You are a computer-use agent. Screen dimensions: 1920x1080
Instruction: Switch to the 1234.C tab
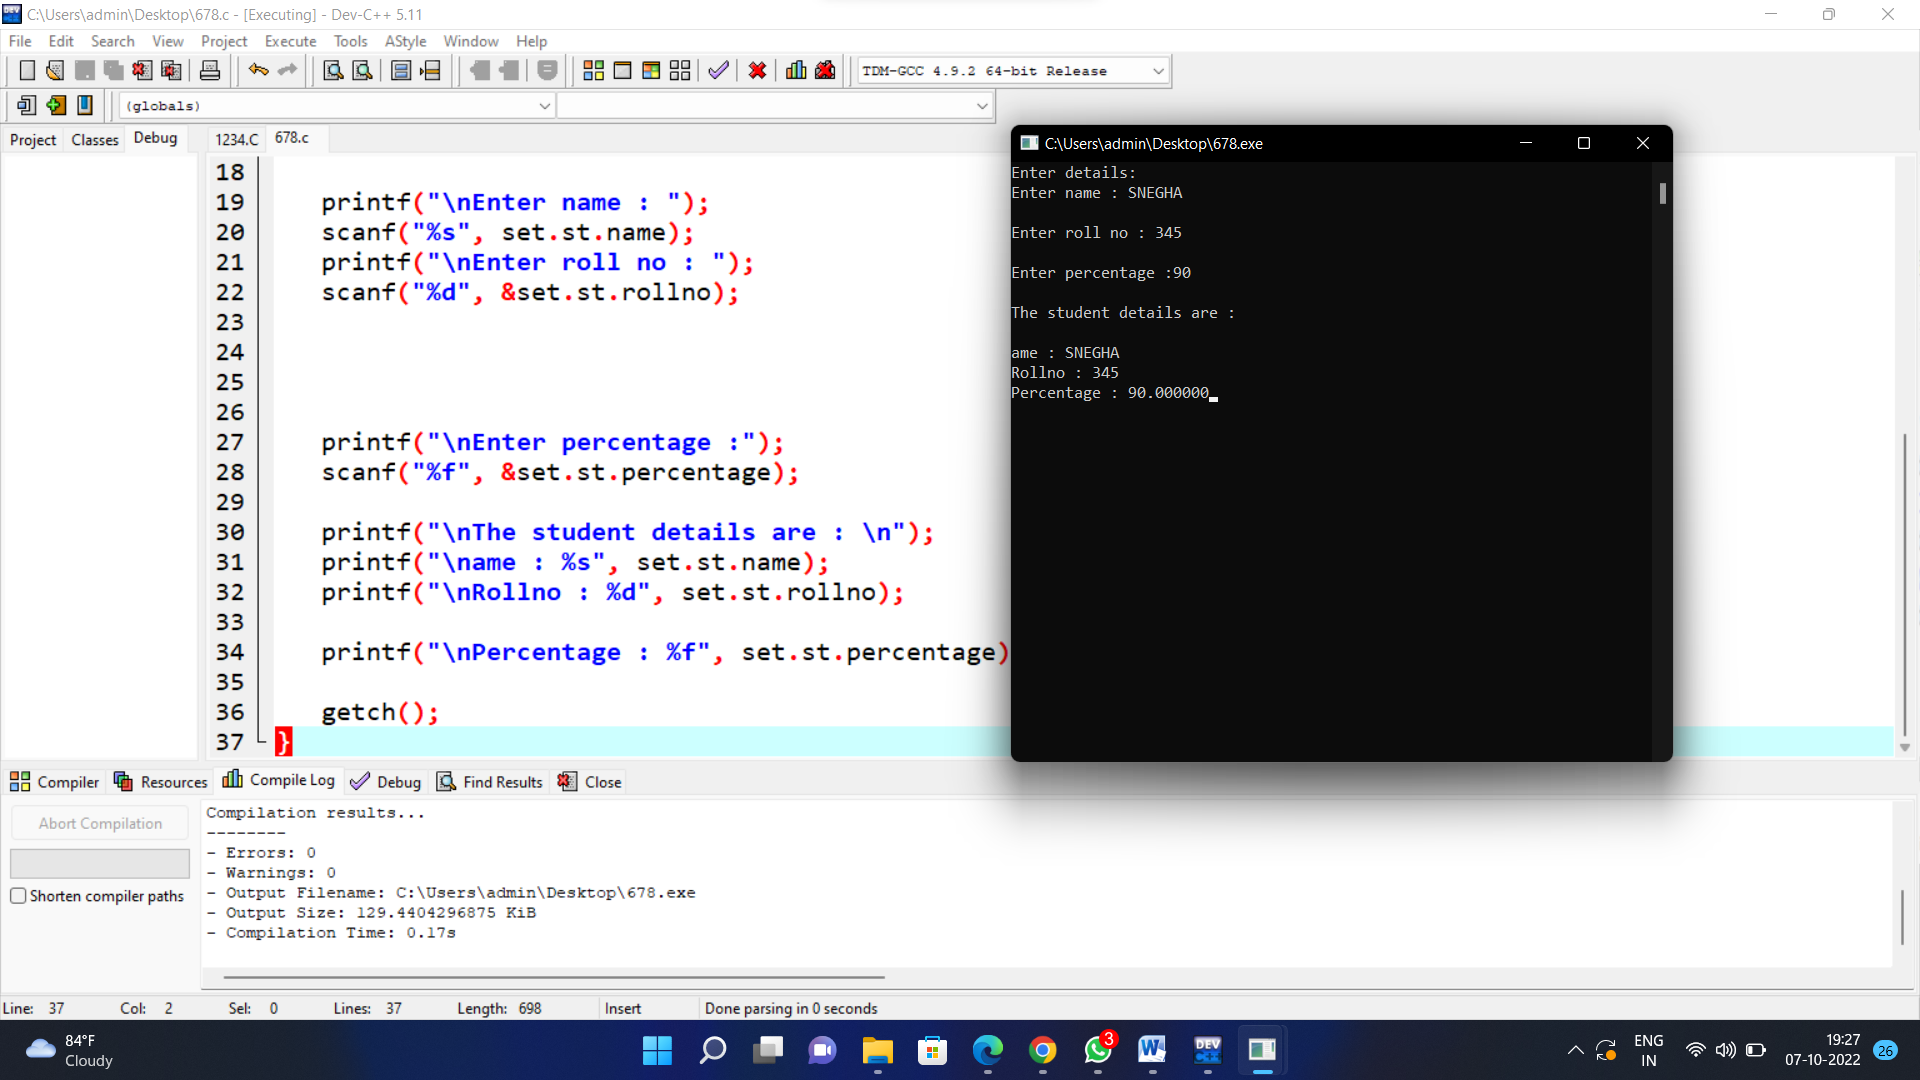coord(235,139)
